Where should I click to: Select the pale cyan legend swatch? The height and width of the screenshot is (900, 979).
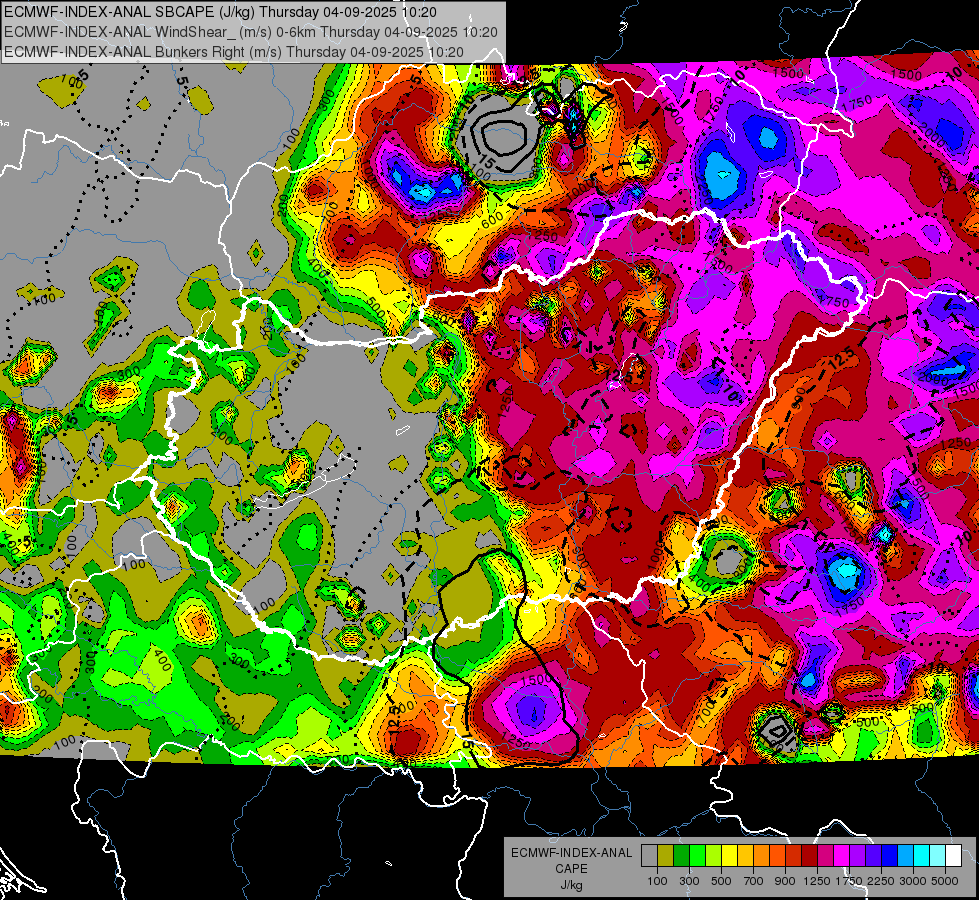938,856
